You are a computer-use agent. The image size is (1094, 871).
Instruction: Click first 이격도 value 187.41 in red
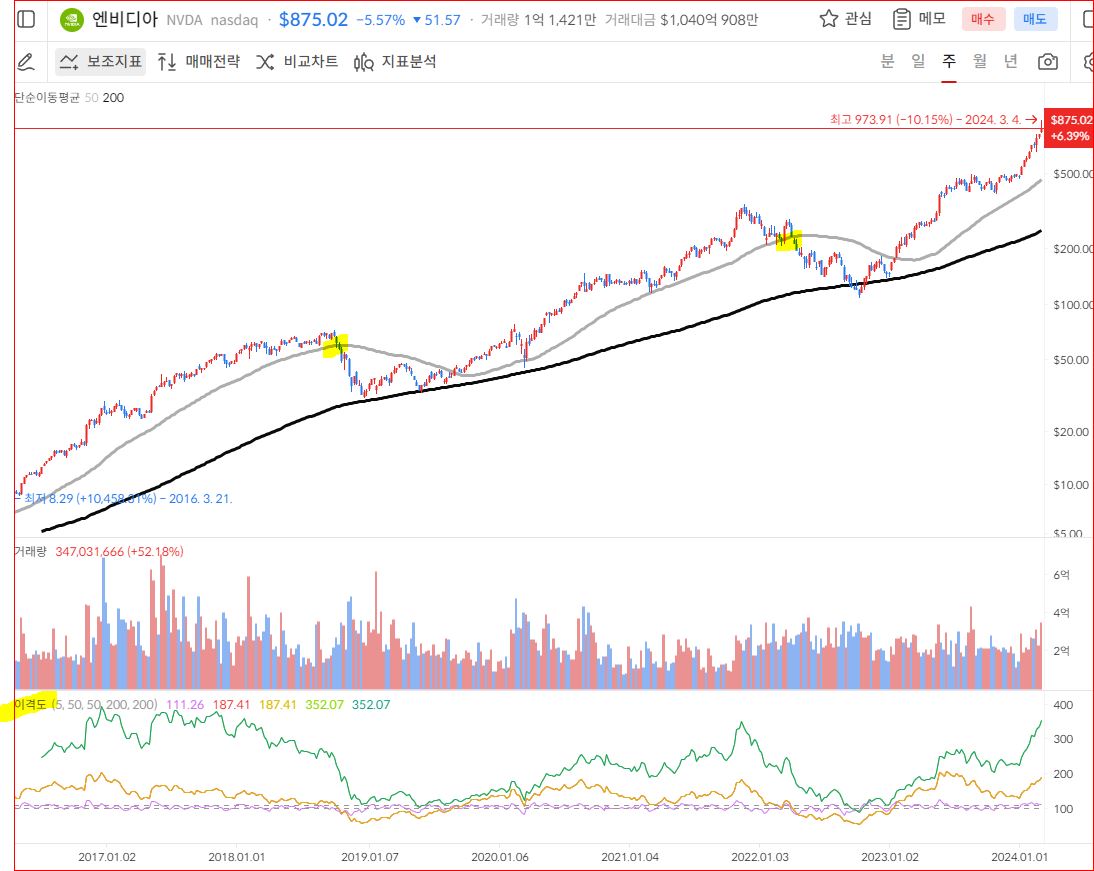231,704
